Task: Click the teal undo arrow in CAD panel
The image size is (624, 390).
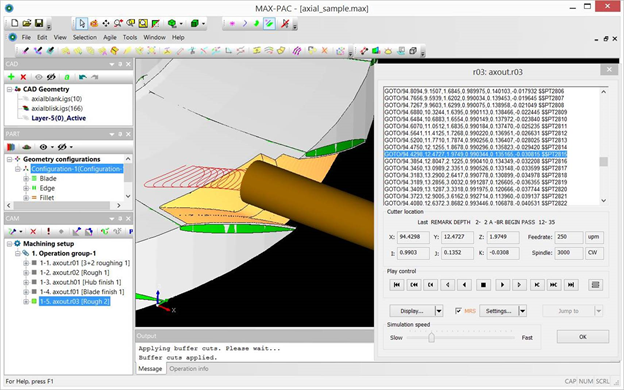Action: point(82,77)
